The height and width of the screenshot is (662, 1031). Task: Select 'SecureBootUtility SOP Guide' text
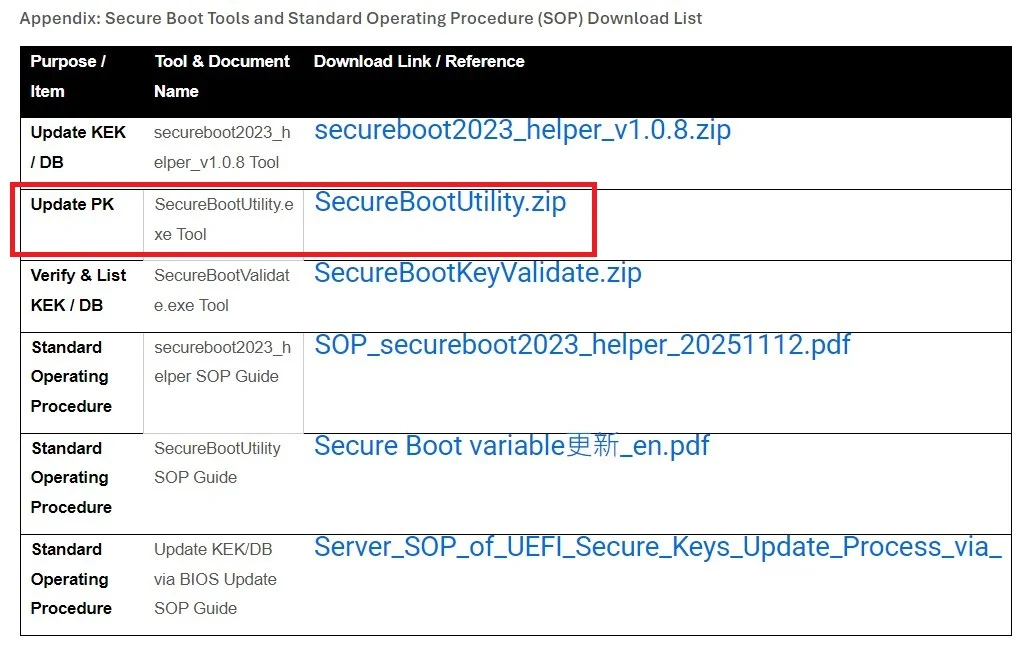[218, 463]
